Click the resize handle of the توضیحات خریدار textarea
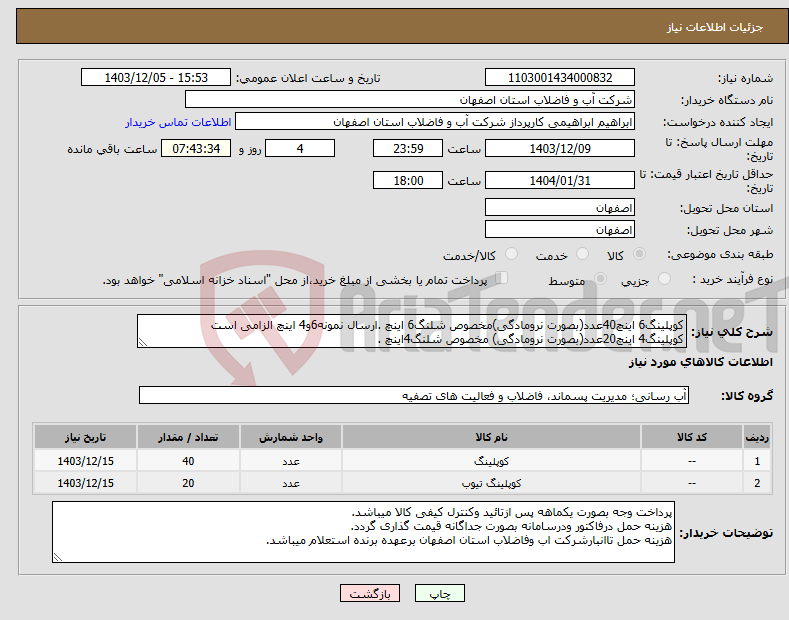Viewport: 789px width, 620px height. point(57,557)
